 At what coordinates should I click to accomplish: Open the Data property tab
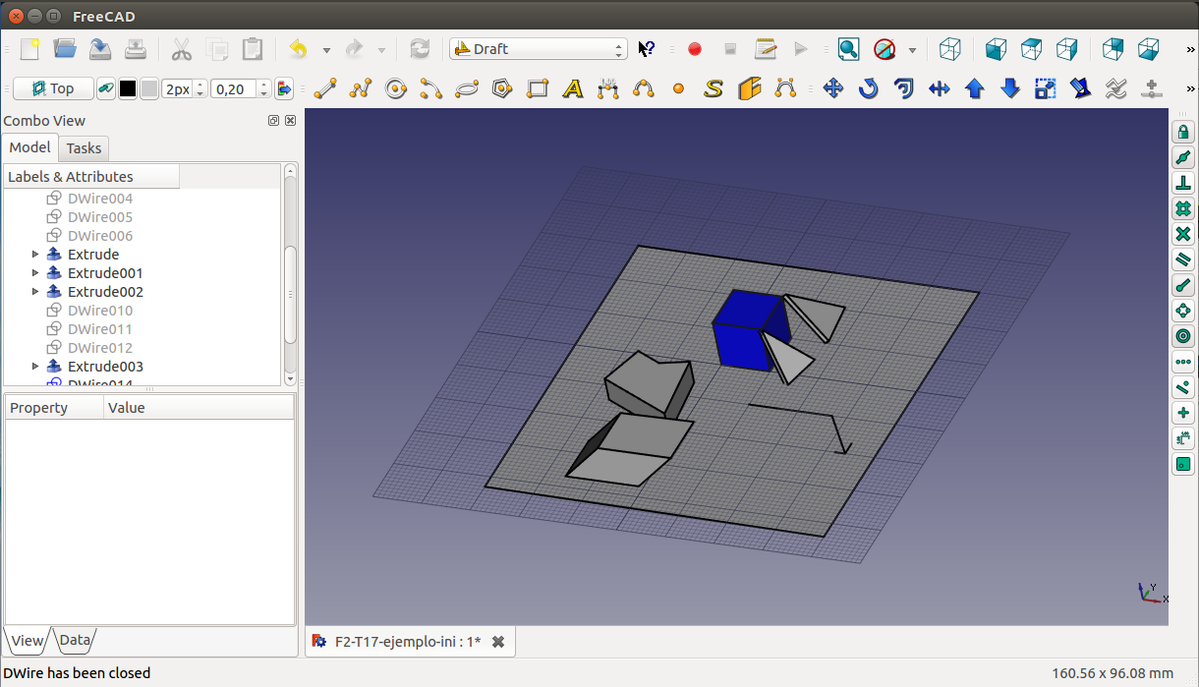click(75, 640)
